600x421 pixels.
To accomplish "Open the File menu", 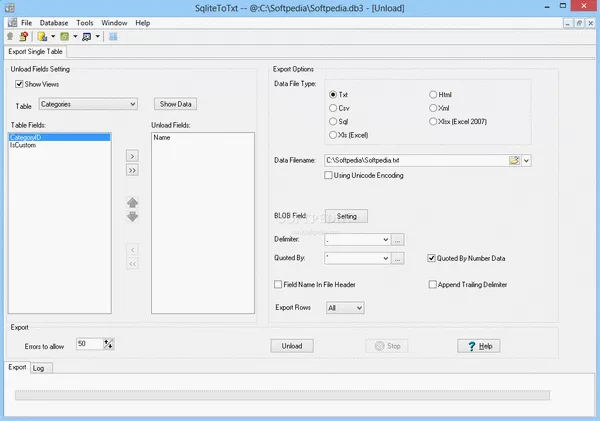I will click(26, 23).
